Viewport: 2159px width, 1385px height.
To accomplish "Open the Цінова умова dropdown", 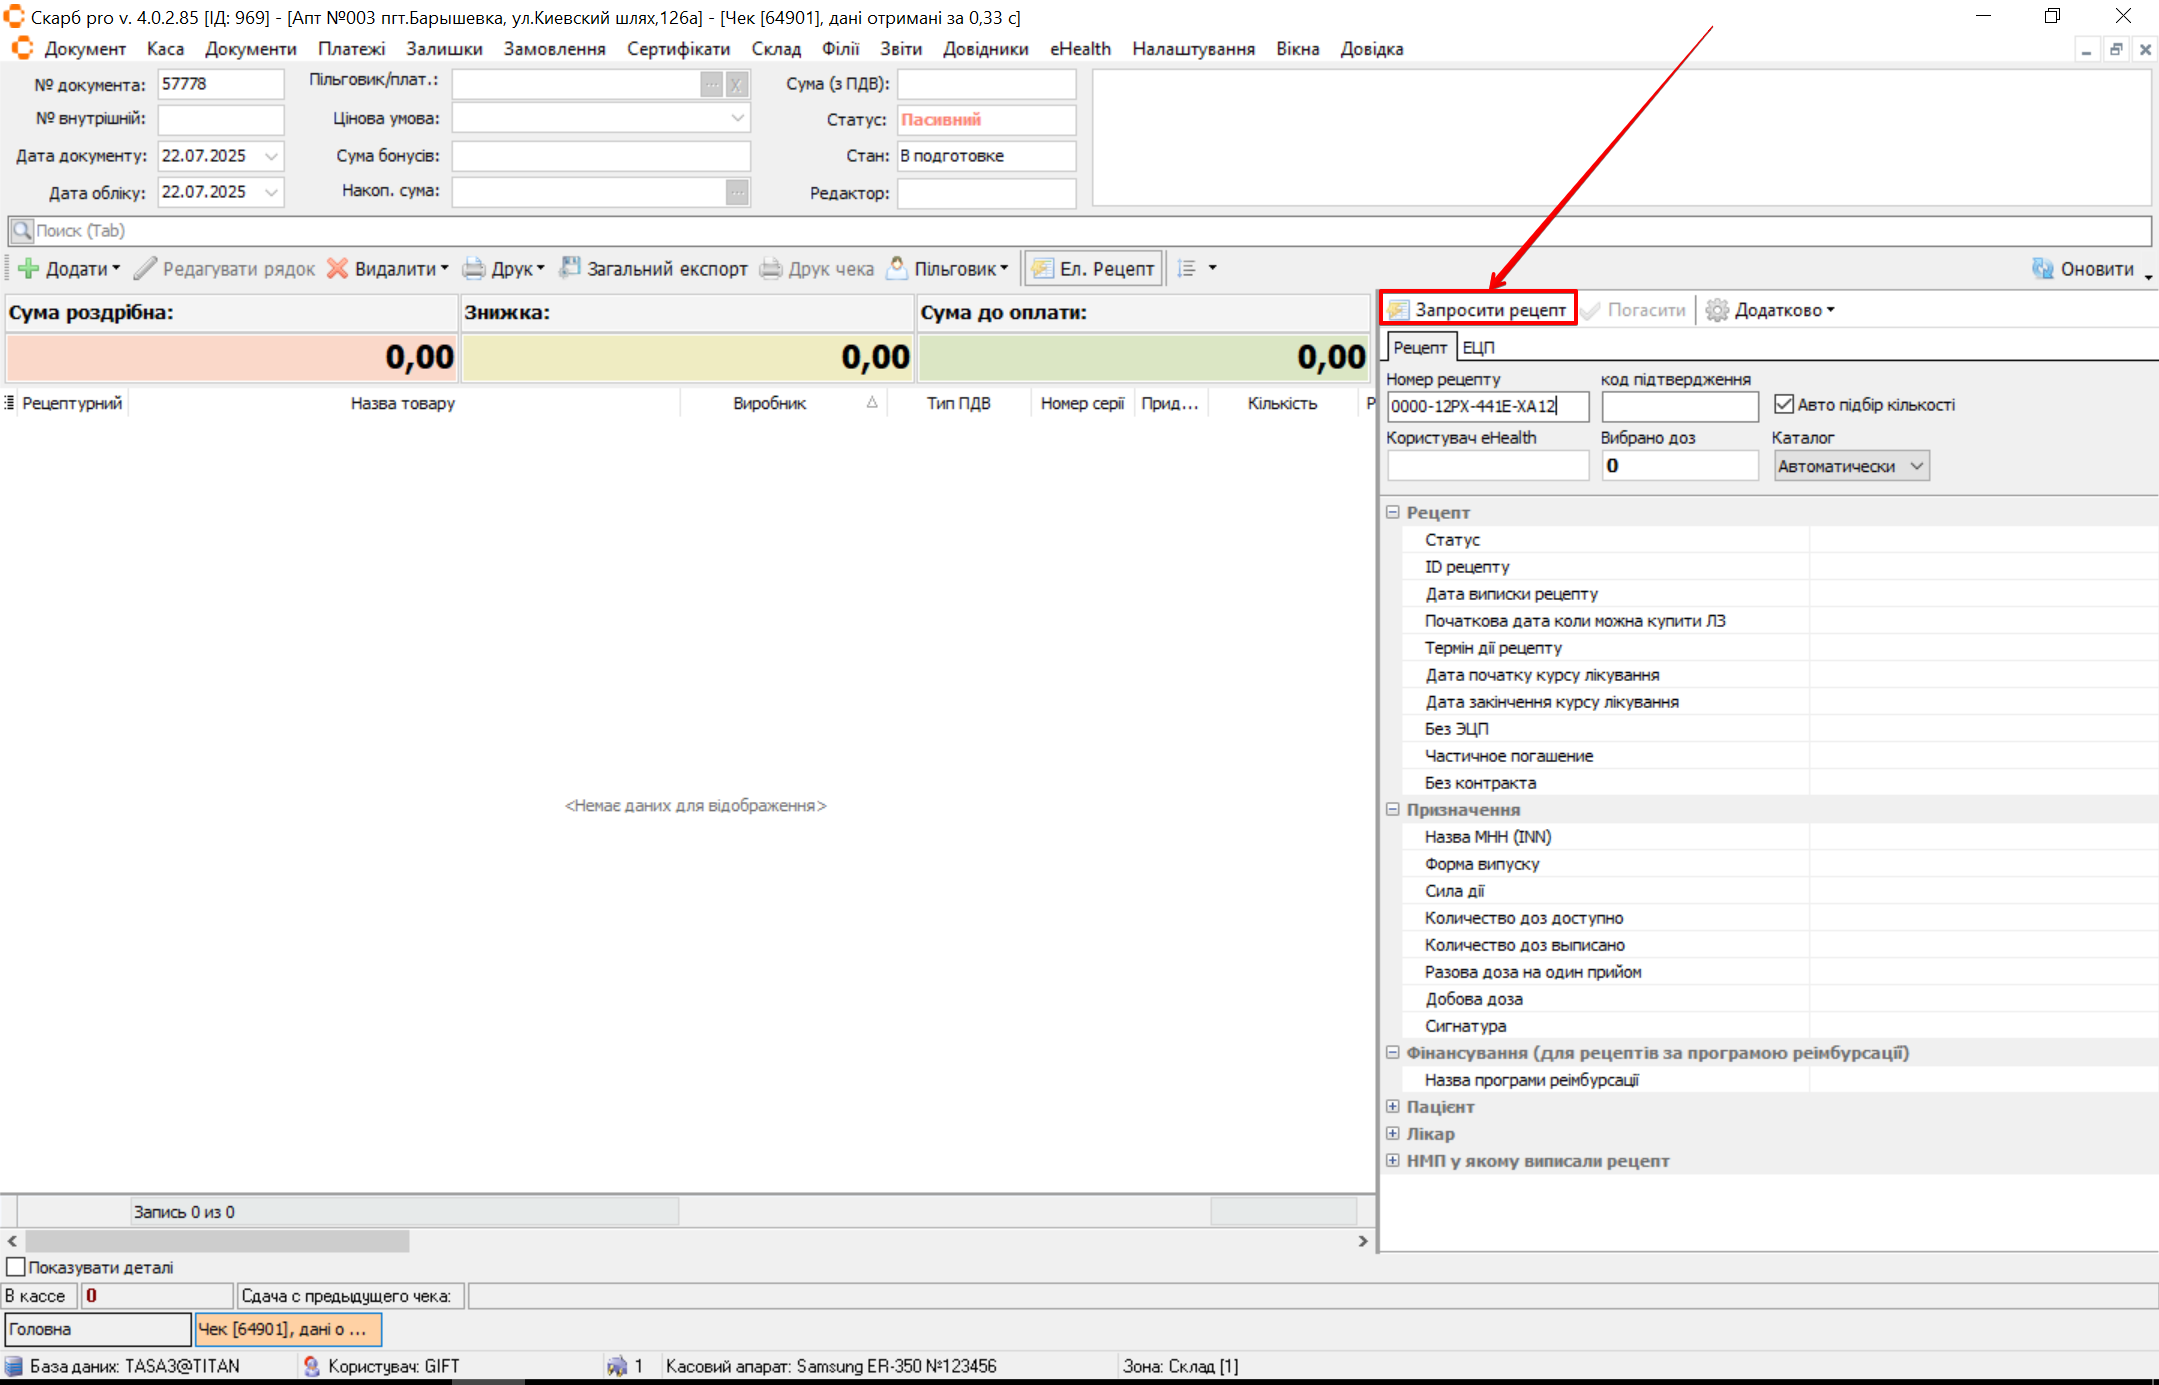I will (x=737, y=118).
